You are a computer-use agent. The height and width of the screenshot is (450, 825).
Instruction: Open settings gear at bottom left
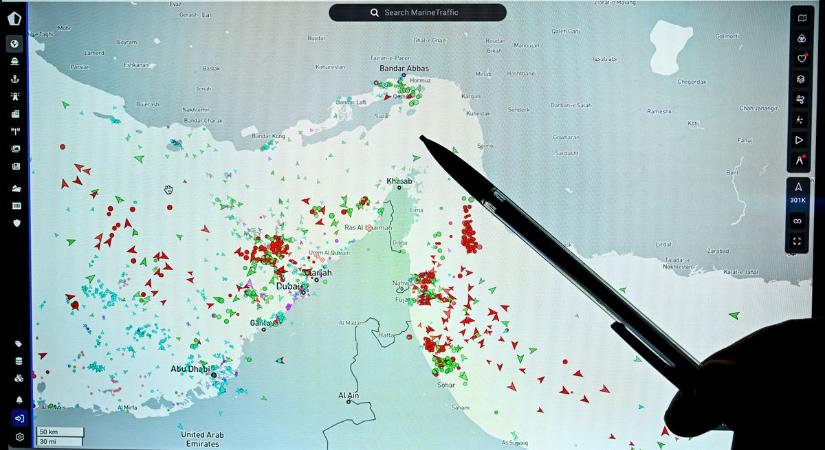coord(18,437)
